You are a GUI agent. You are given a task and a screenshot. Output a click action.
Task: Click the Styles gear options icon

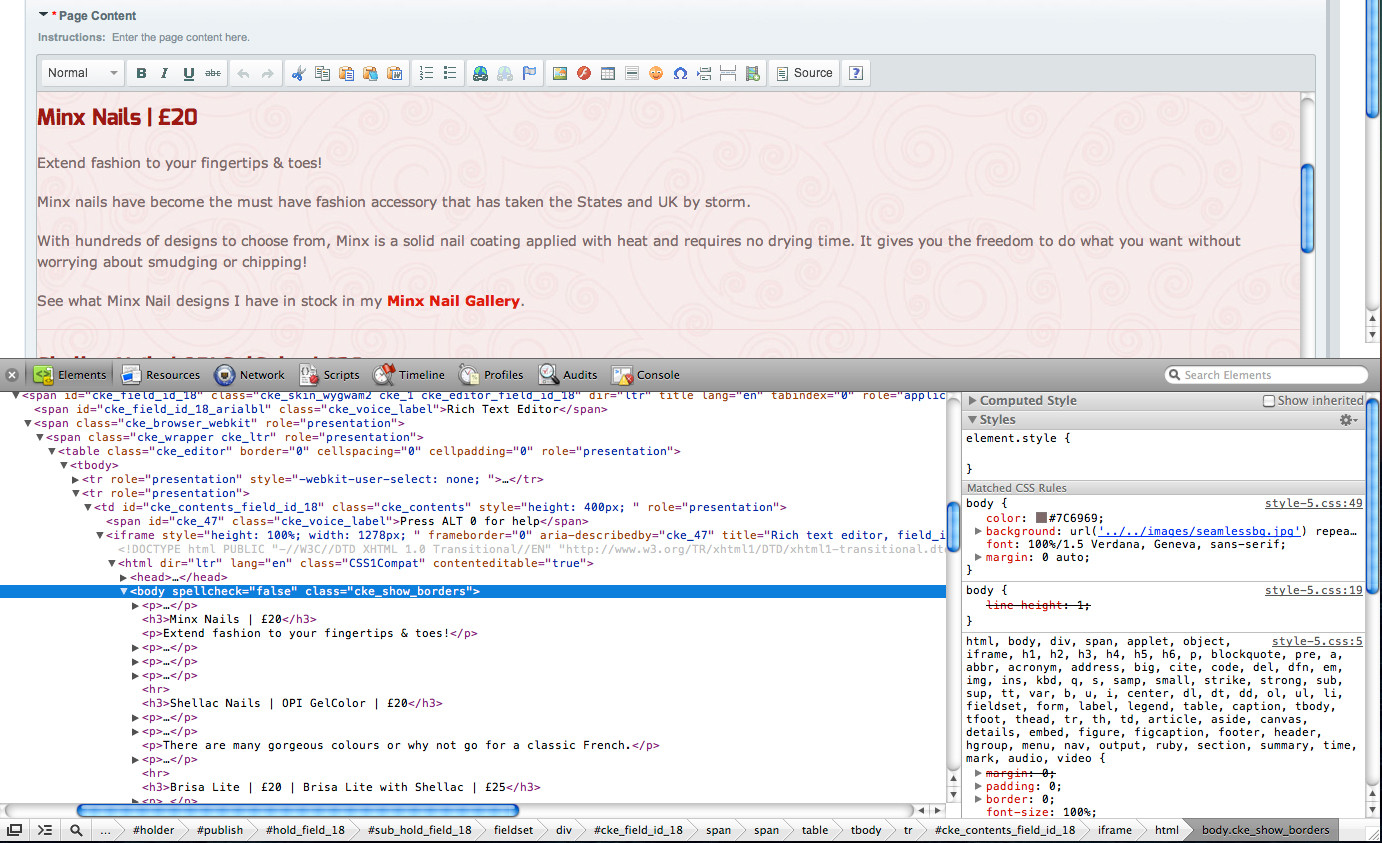pyautogui.click(x=1350, y=420)
